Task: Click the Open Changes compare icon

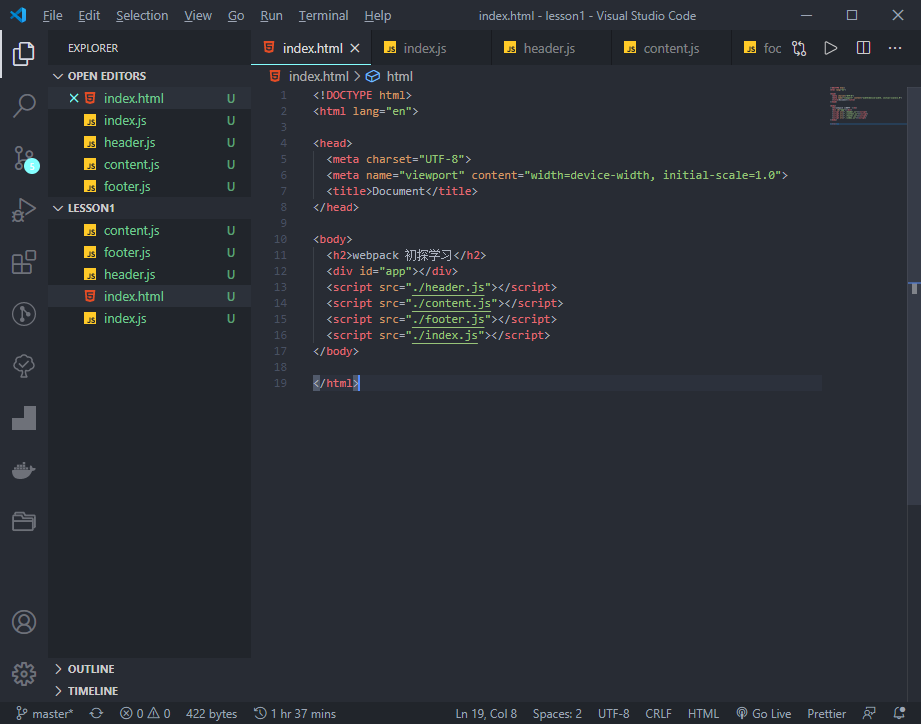Action: point(799,48)
